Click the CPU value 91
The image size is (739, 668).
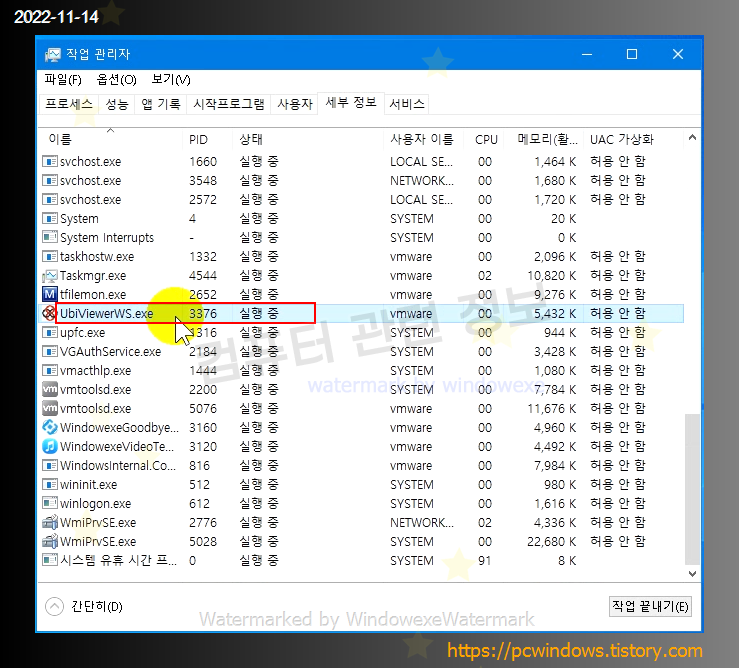(484, 561)
